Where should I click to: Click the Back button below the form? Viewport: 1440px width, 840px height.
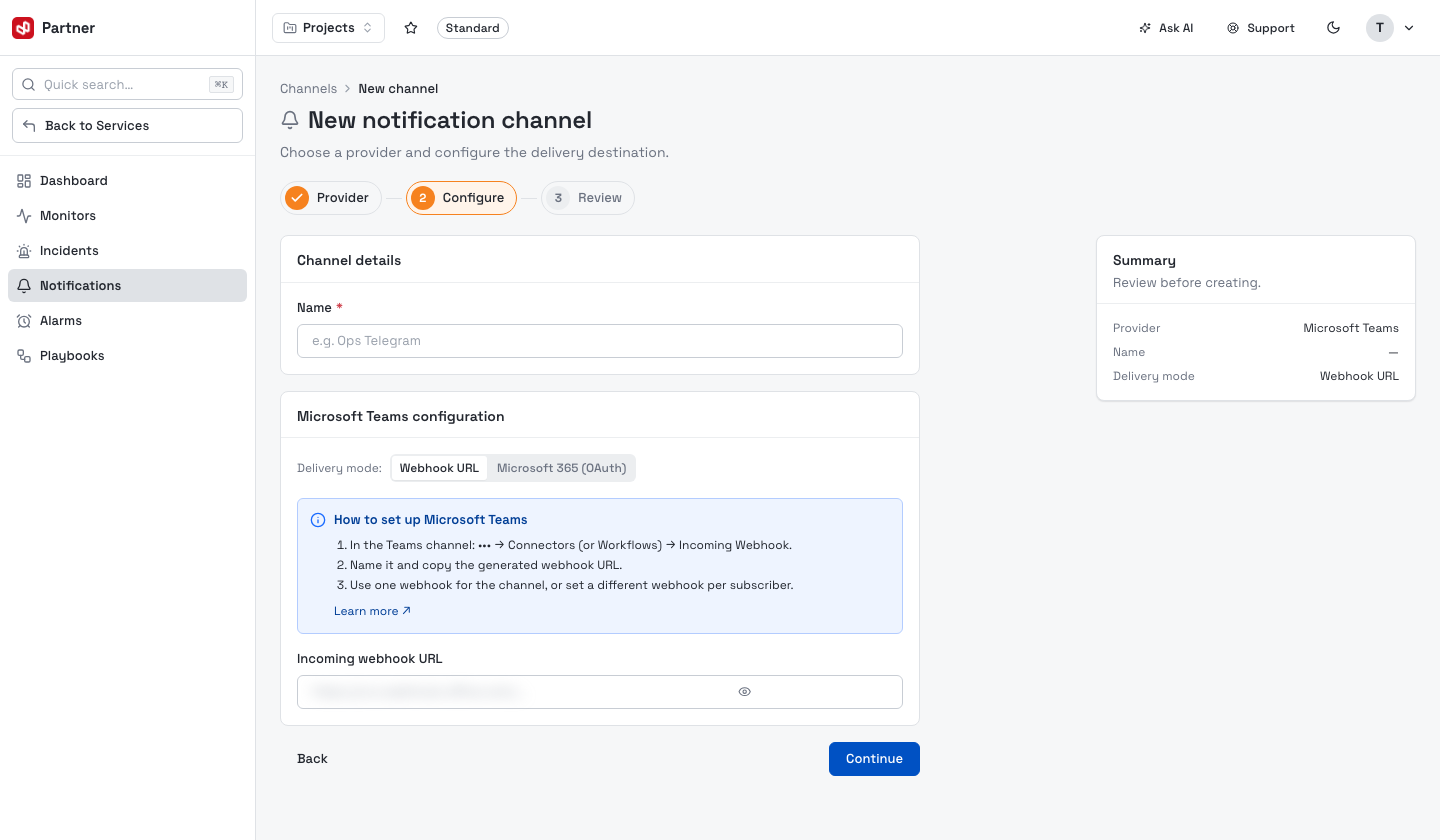click(312, 759)
